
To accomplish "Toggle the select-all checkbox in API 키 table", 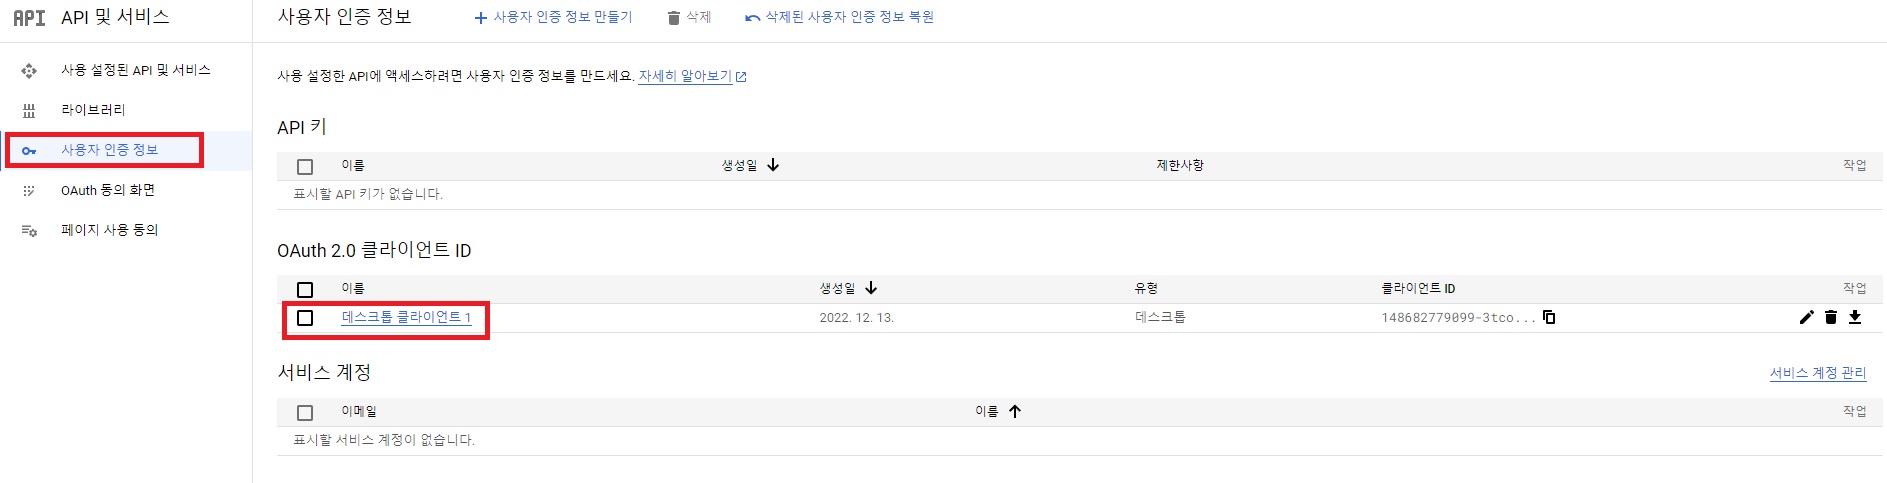I will coord(305,167).
